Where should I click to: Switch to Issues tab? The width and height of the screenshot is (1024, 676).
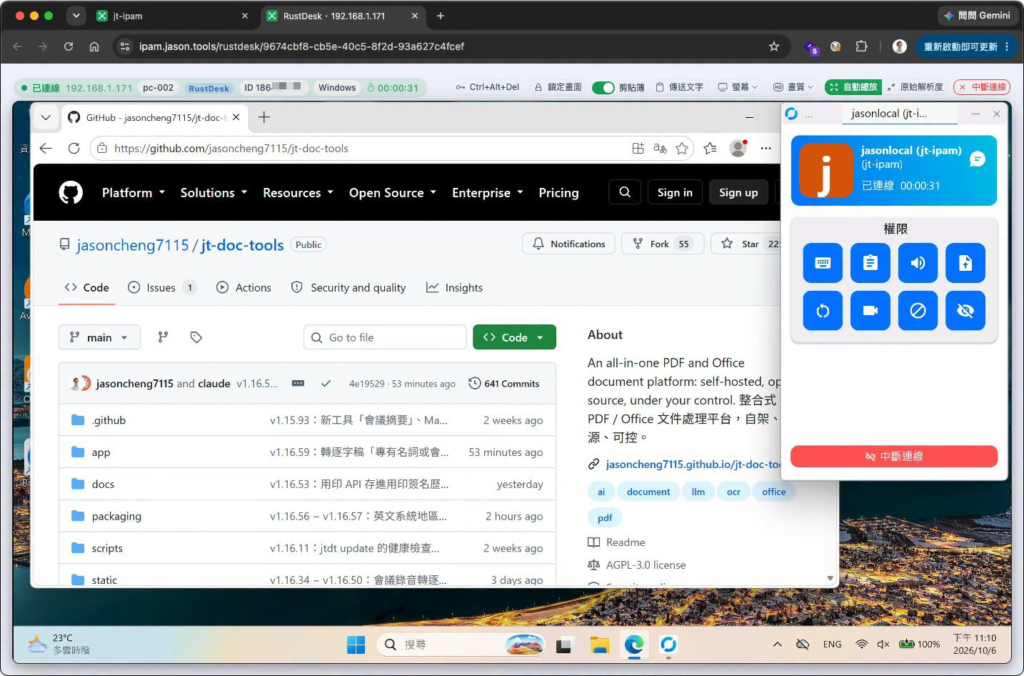[161, 287]
